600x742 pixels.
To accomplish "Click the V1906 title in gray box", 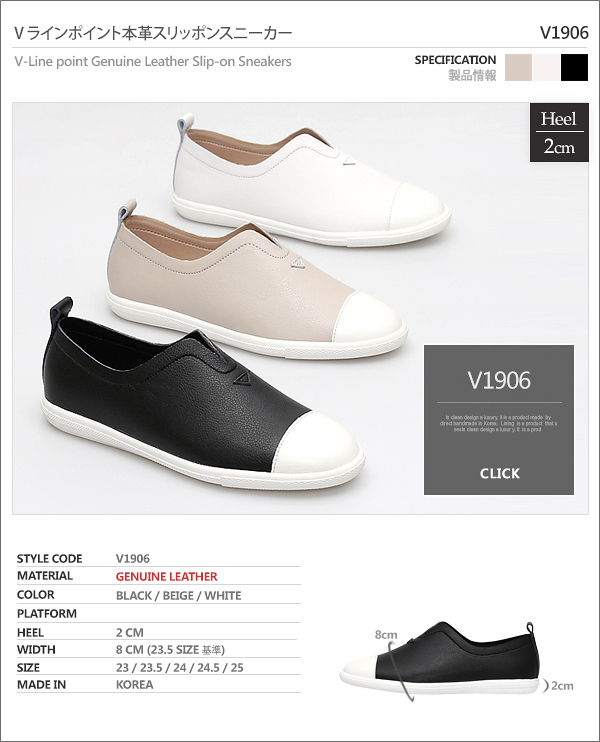I will pyautogui.click(x=499, y=380).
